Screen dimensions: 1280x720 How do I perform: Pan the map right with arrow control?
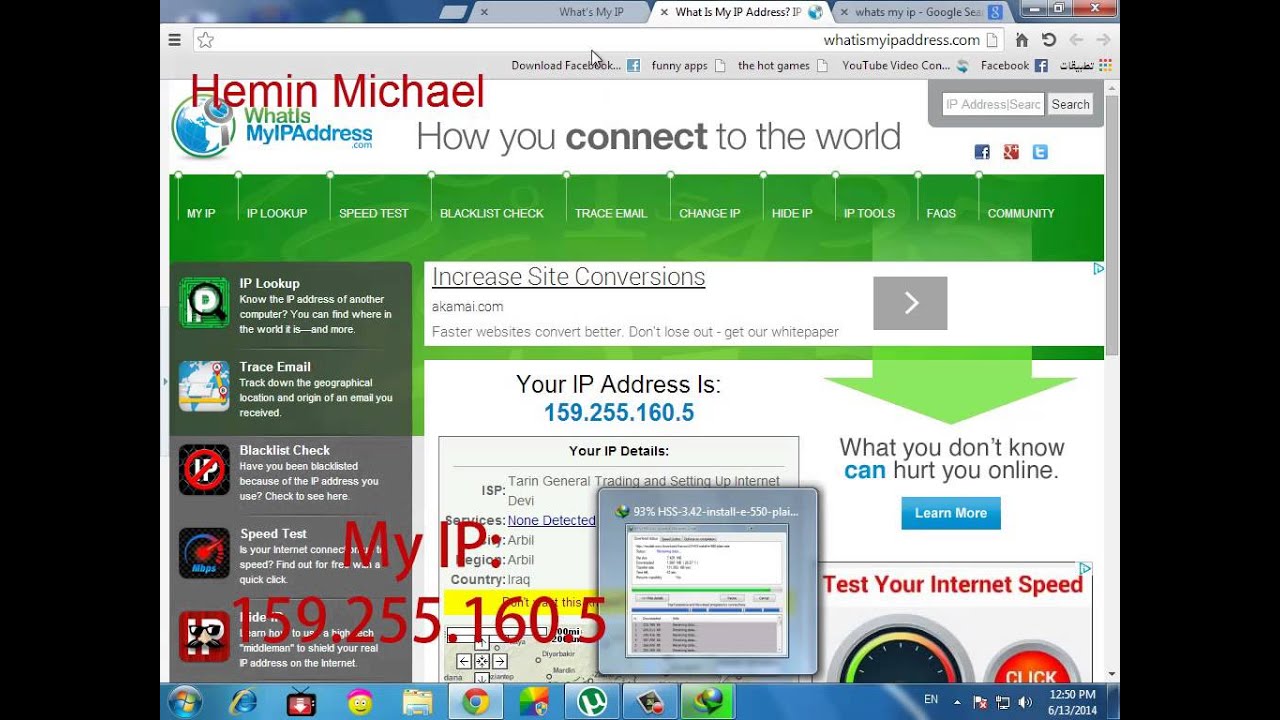pyautogui.click(x=500, y=661)
